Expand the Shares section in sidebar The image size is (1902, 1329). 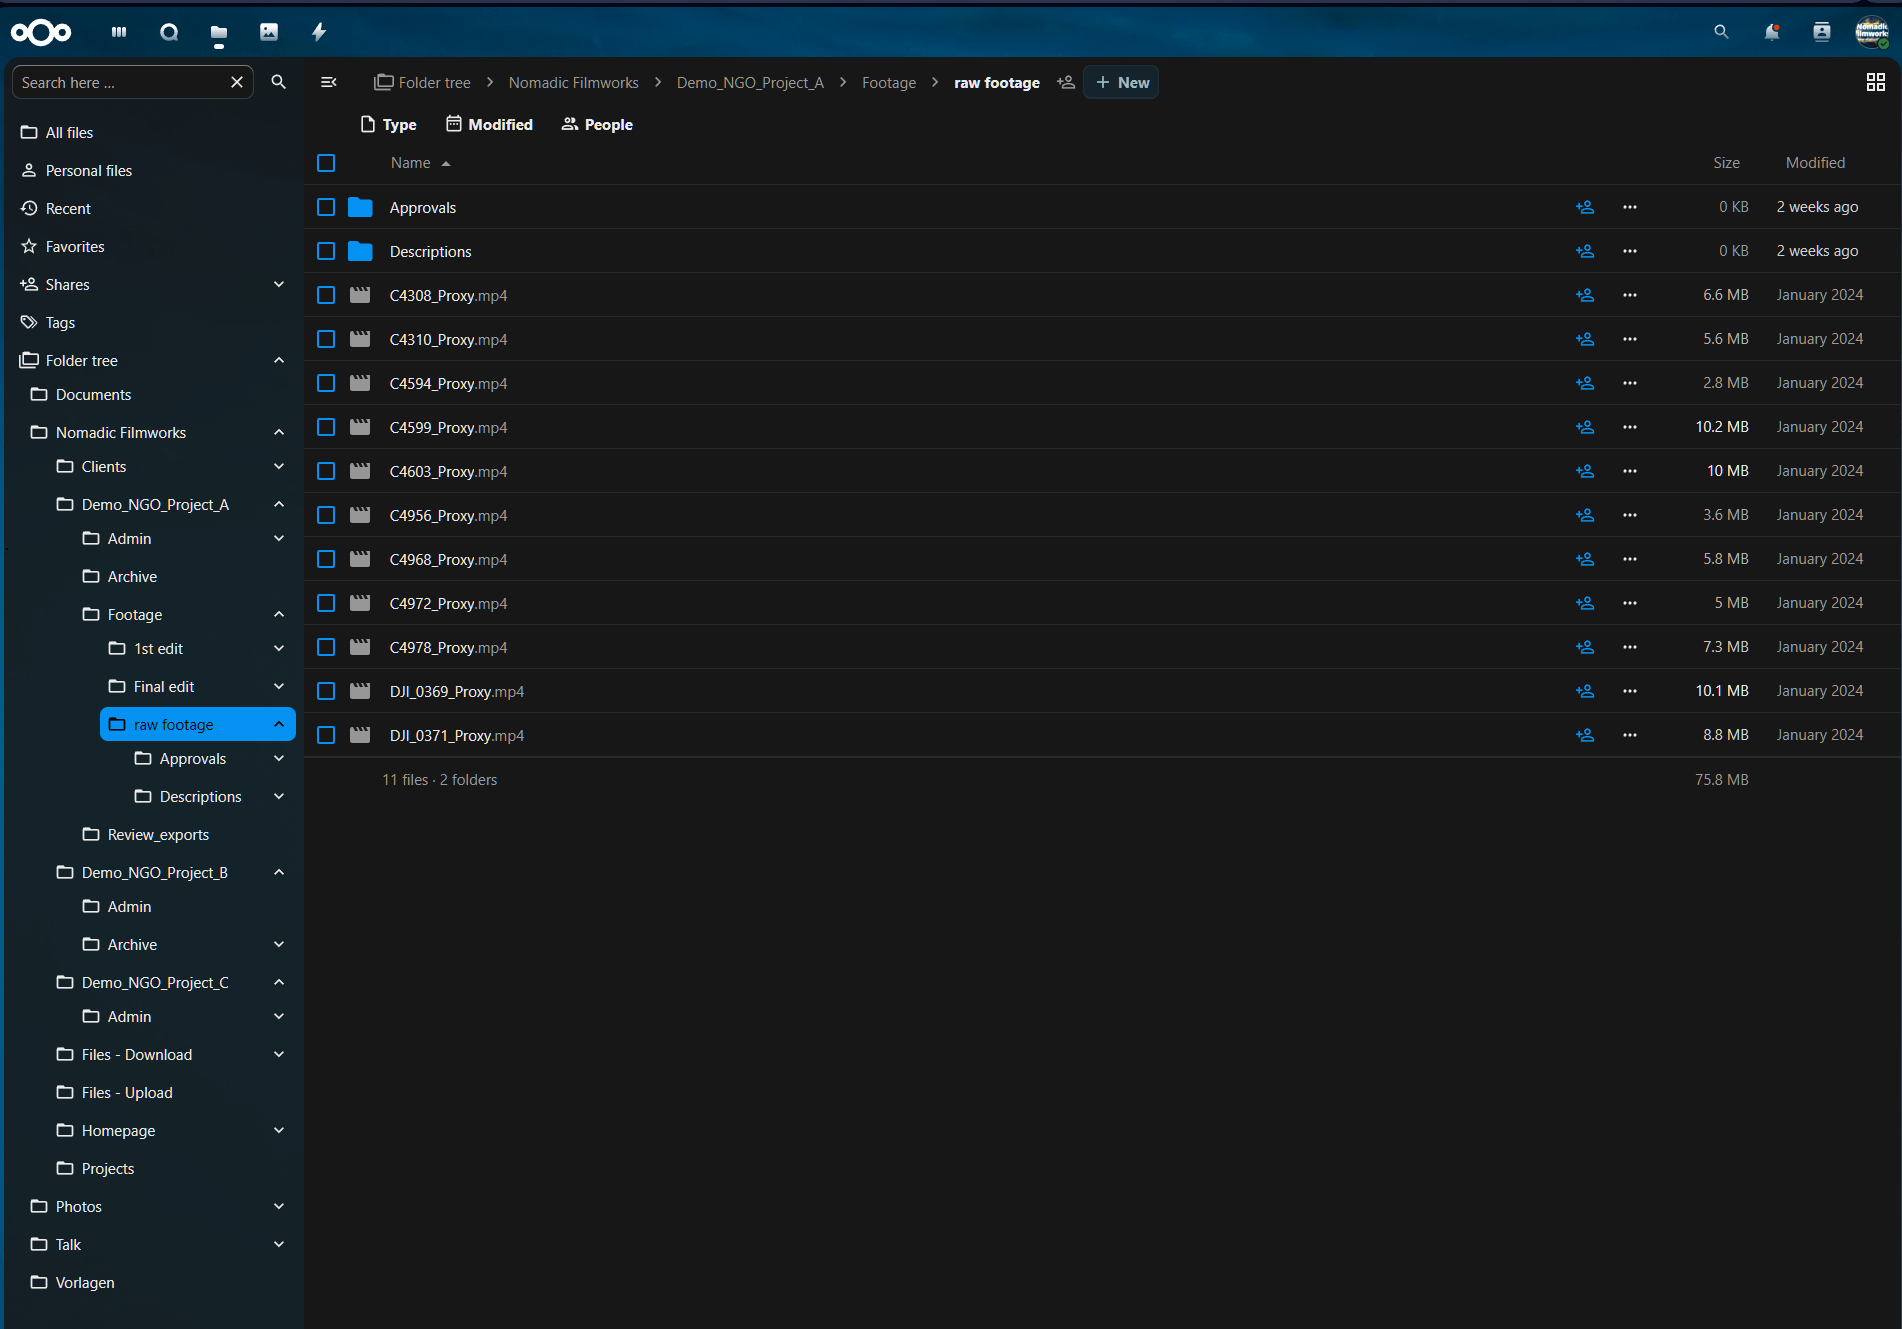pyautogui.click(x=279, y=285)
